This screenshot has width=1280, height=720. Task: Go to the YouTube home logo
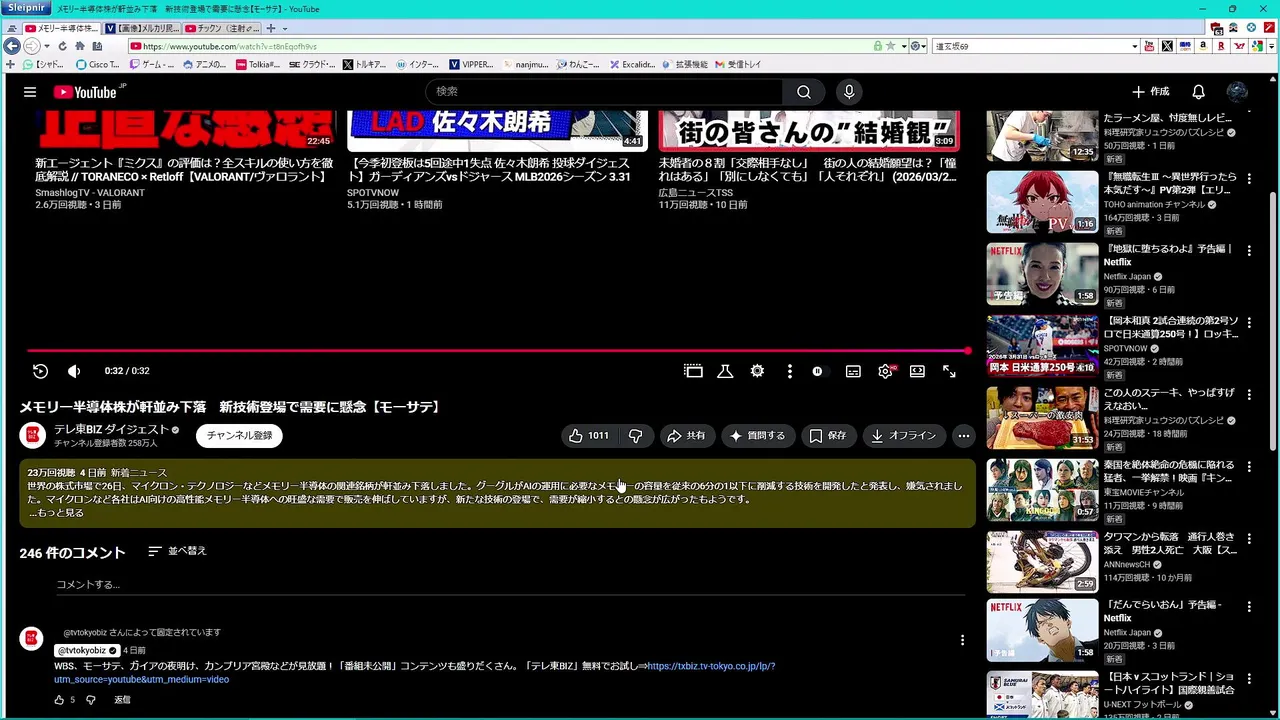[85, 92]
